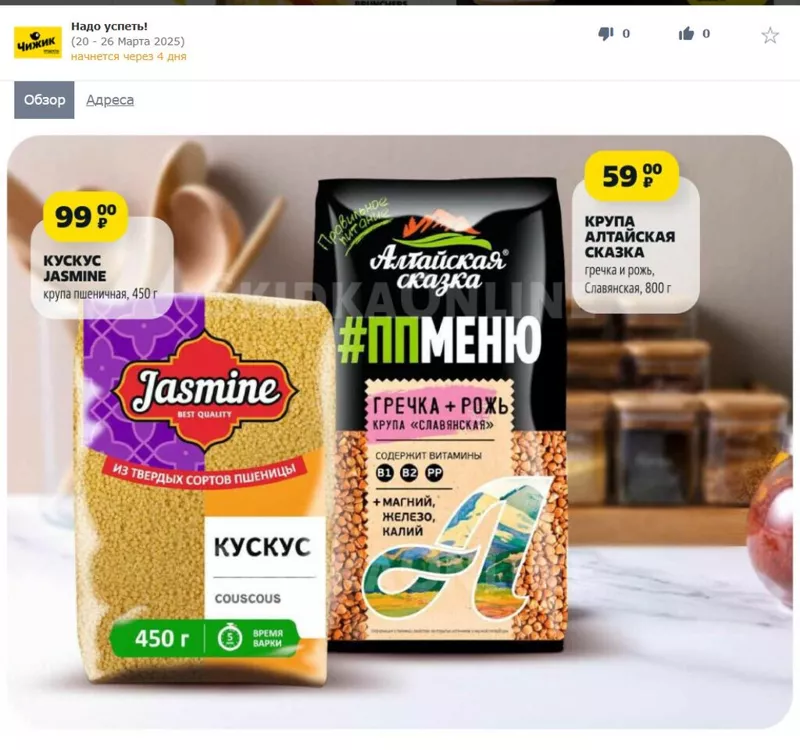800x750 pixels.
Task: Click the 5-minute cooking timer icon
Action: click(230, 637)
